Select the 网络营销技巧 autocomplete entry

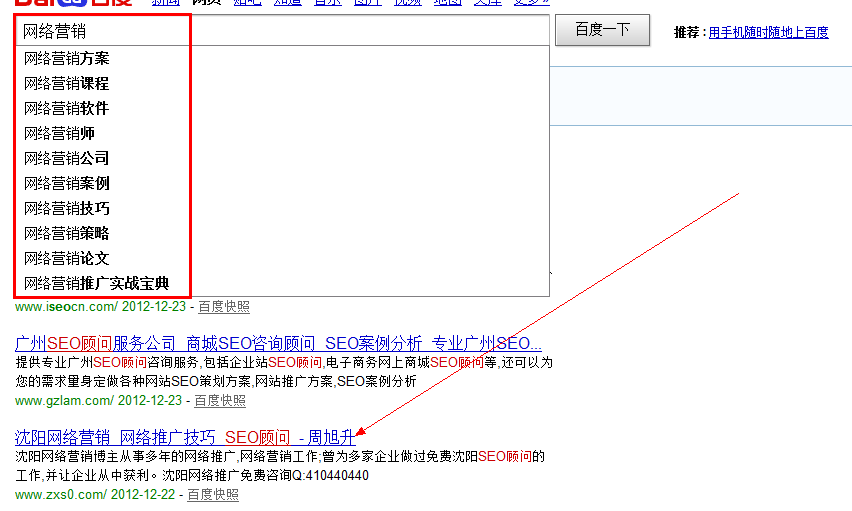(67, 209)
